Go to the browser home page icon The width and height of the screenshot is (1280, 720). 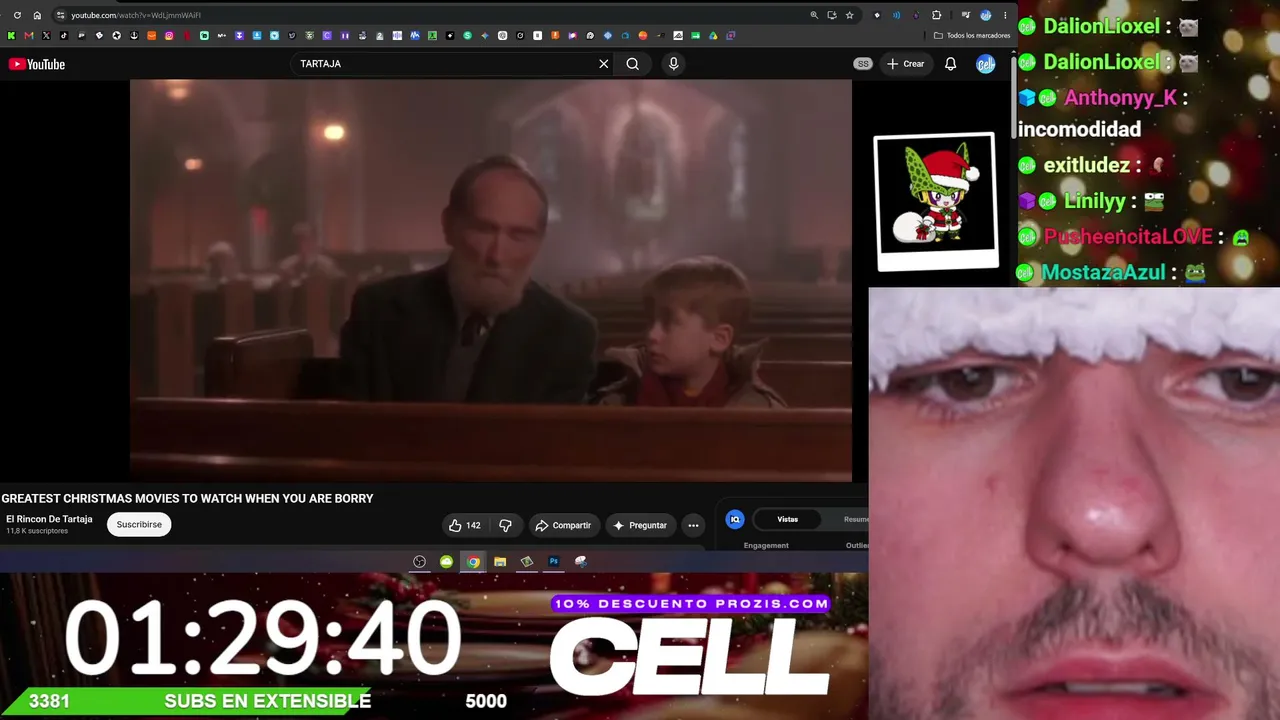tap(37, 15)
